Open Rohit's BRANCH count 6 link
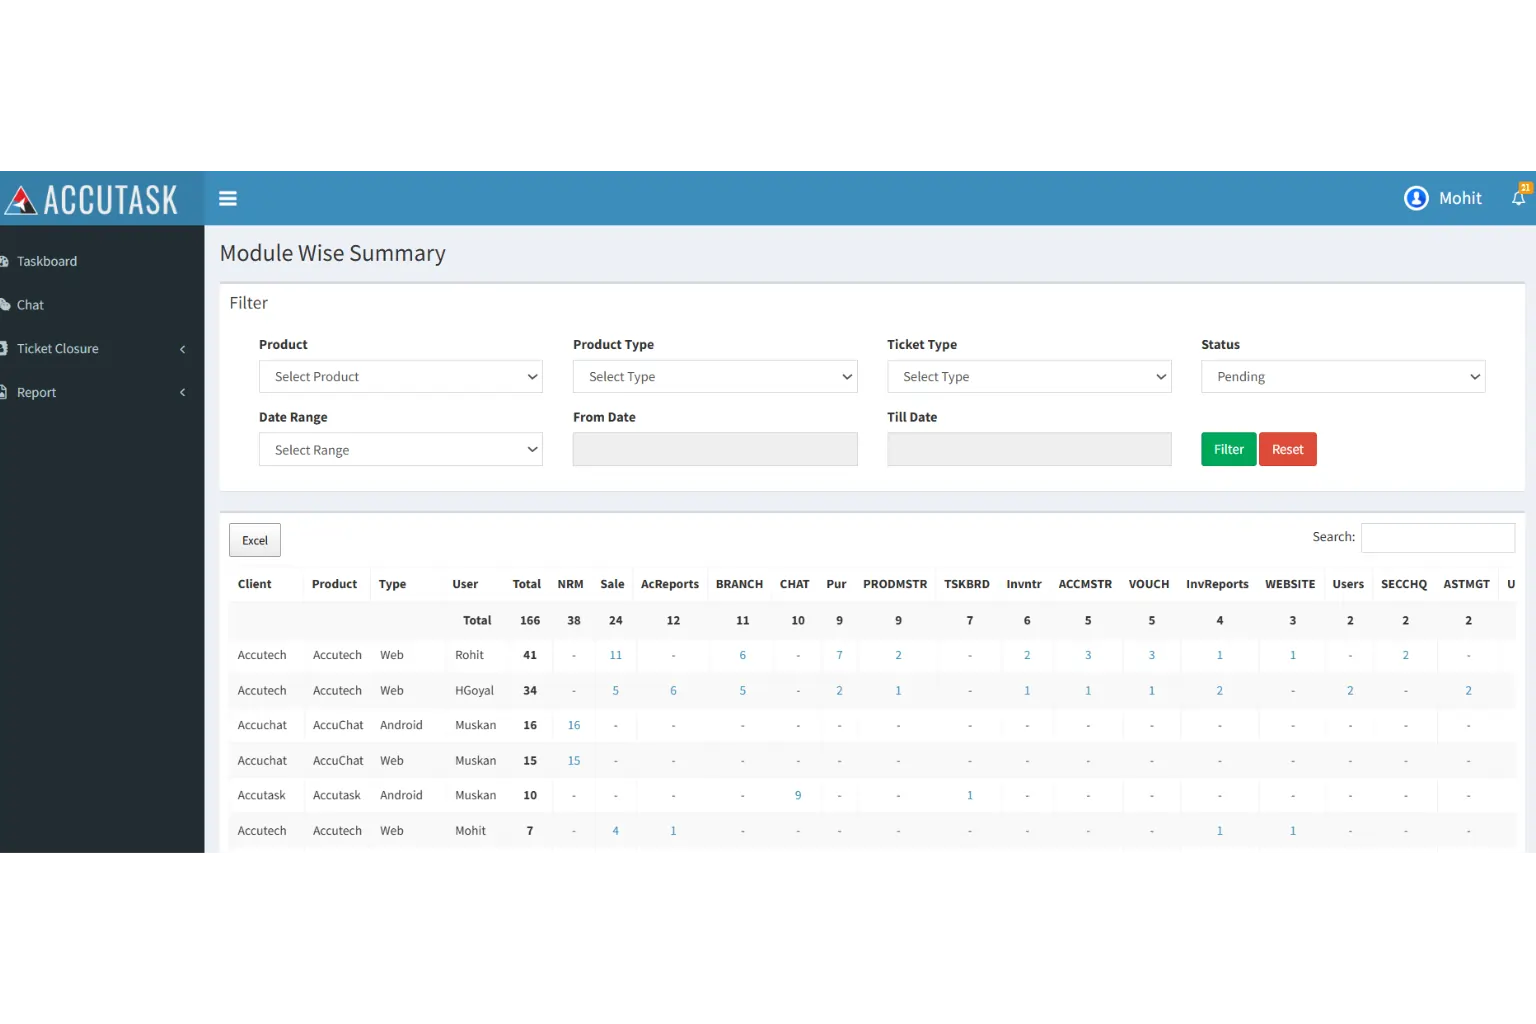The height and width of the screenshot is (1024, 1536). point(743,655)
